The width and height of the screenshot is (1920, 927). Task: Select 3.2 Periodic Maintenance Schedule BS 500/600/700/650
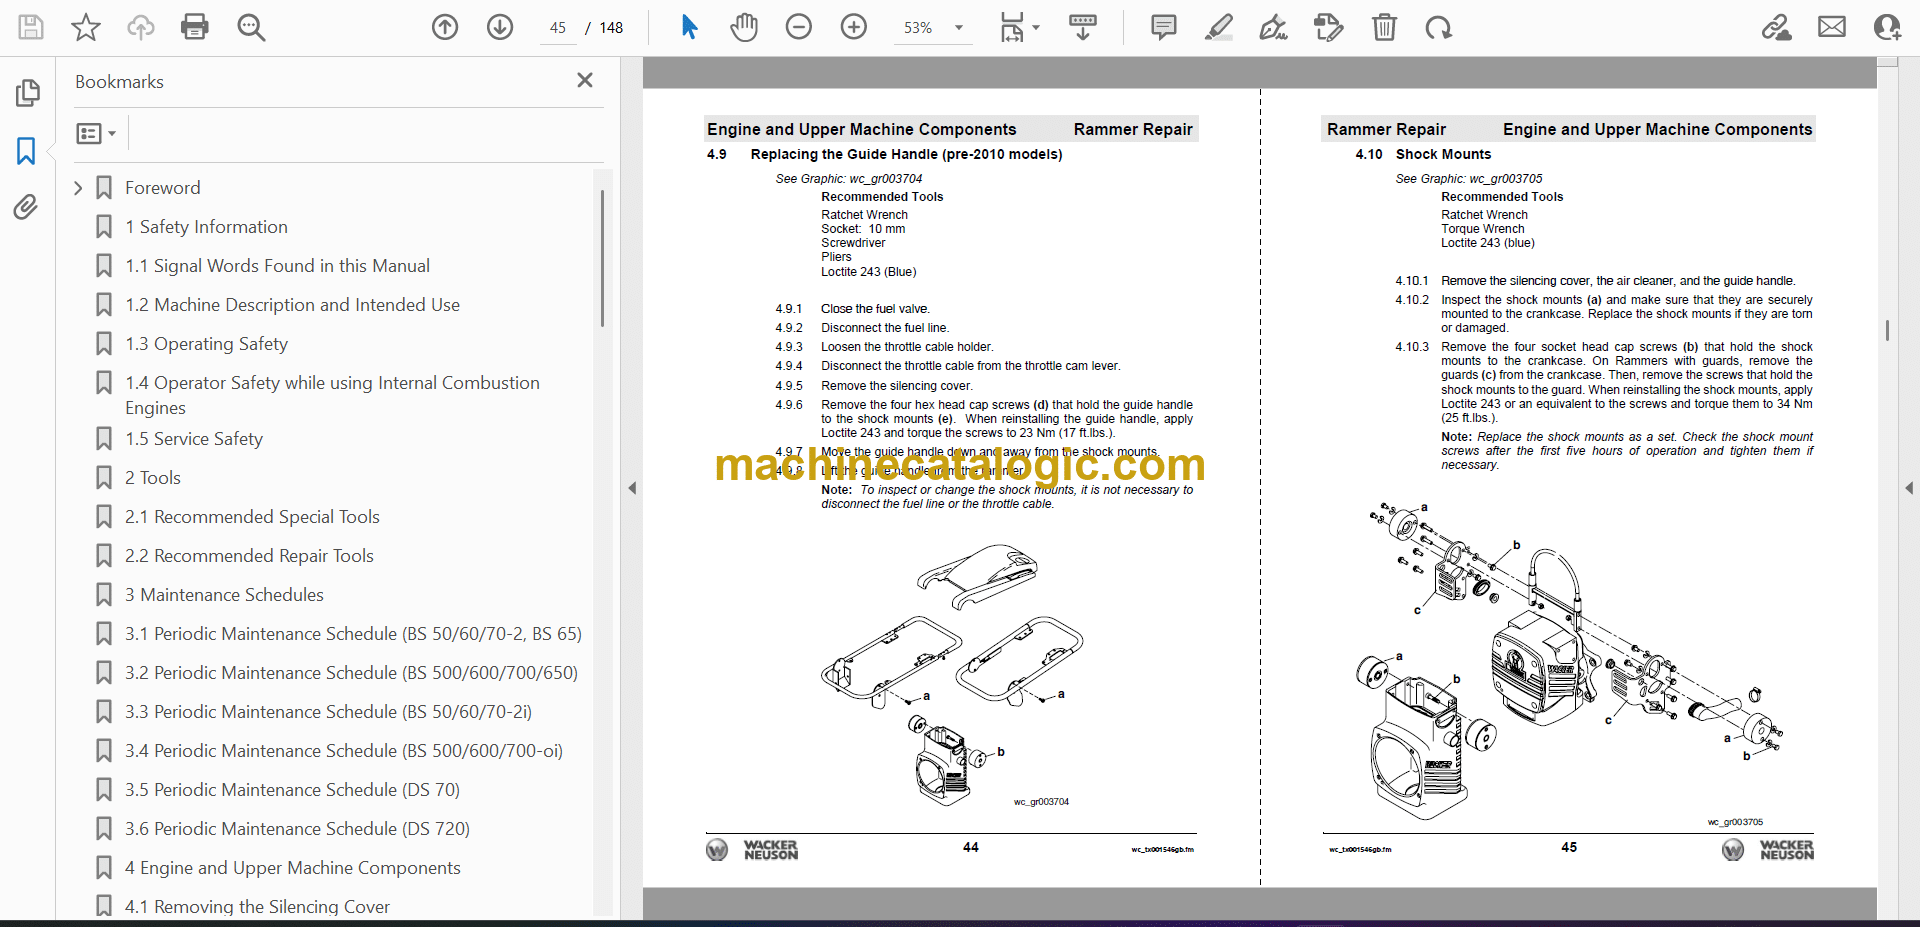[351, 673]
